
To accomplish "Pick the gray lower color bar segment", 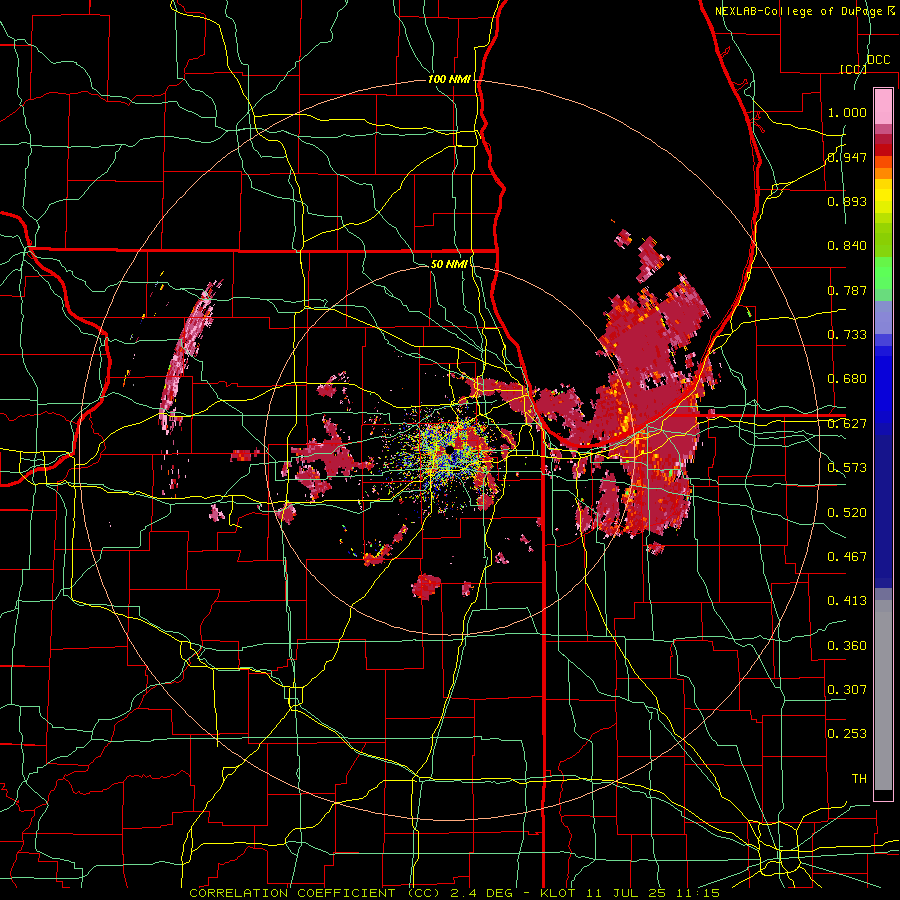I will 883,700.
